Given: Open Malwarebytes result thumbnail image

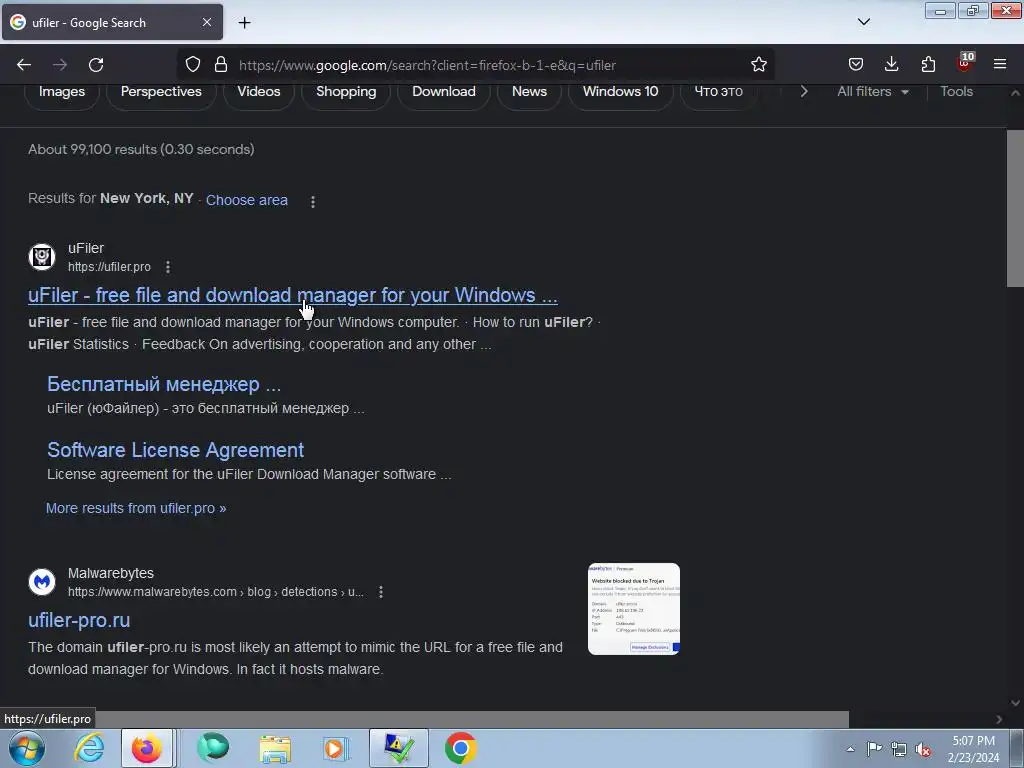Looking at the screenshot, I should 633,609.
